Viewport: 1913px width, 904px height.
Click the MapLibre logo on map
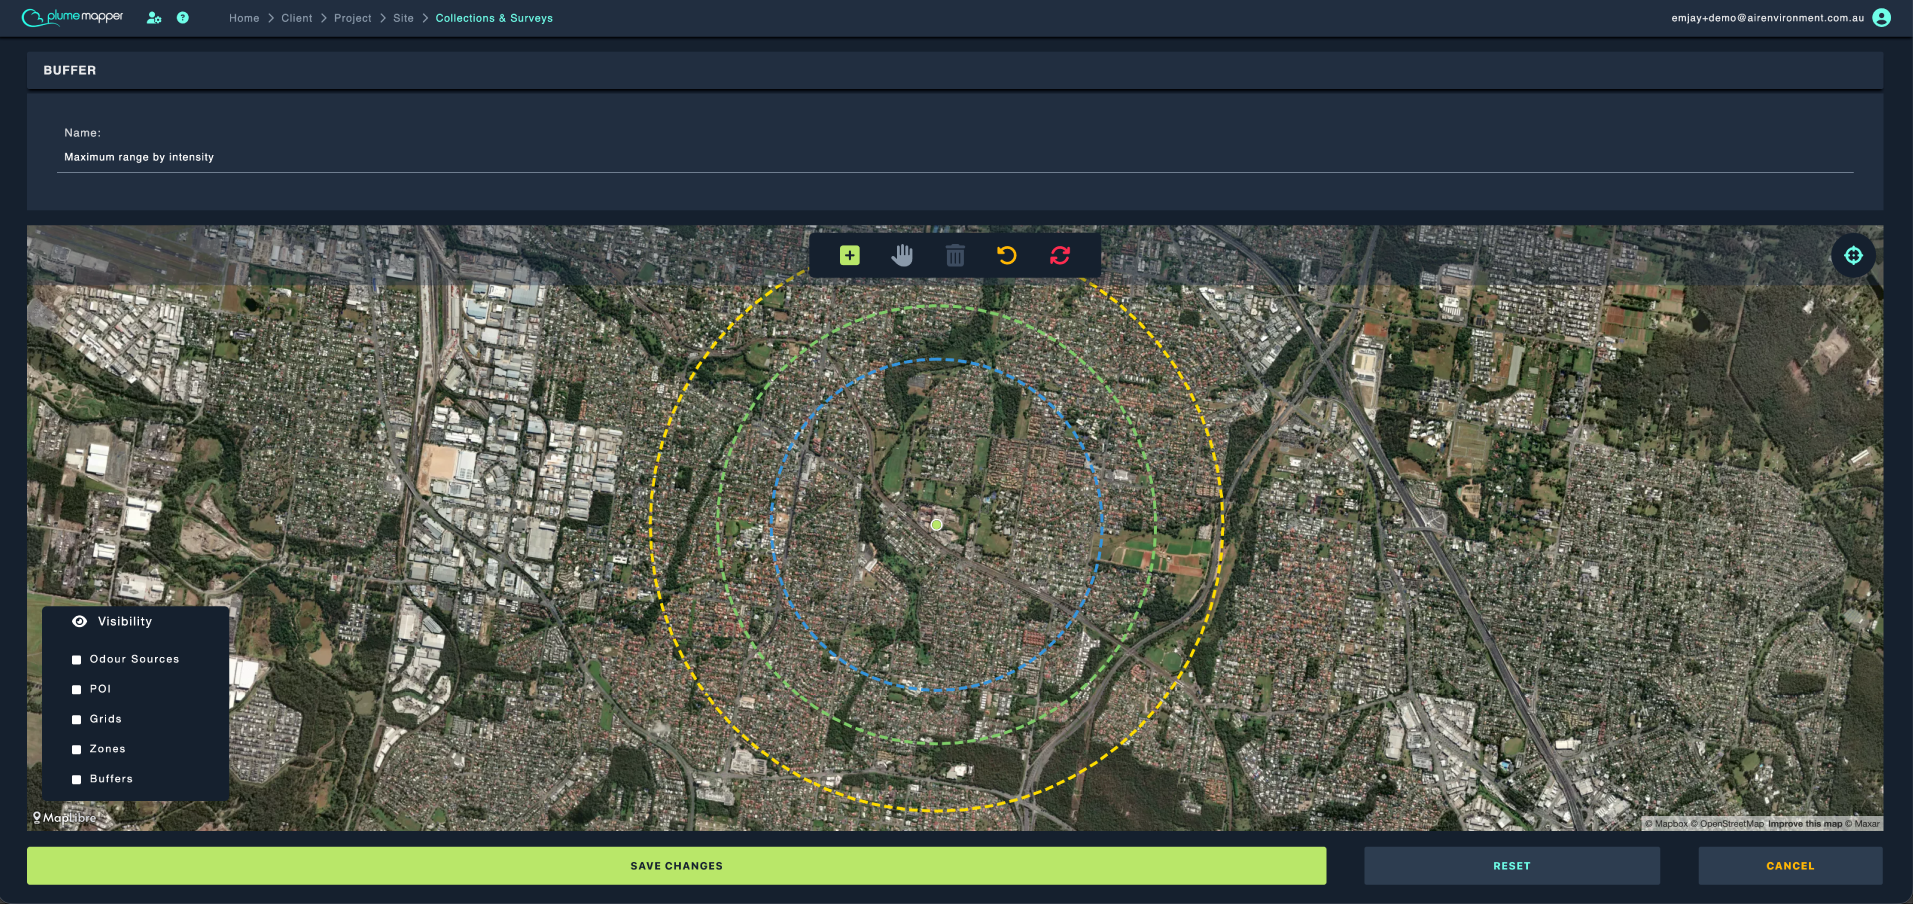coord(65,818)
